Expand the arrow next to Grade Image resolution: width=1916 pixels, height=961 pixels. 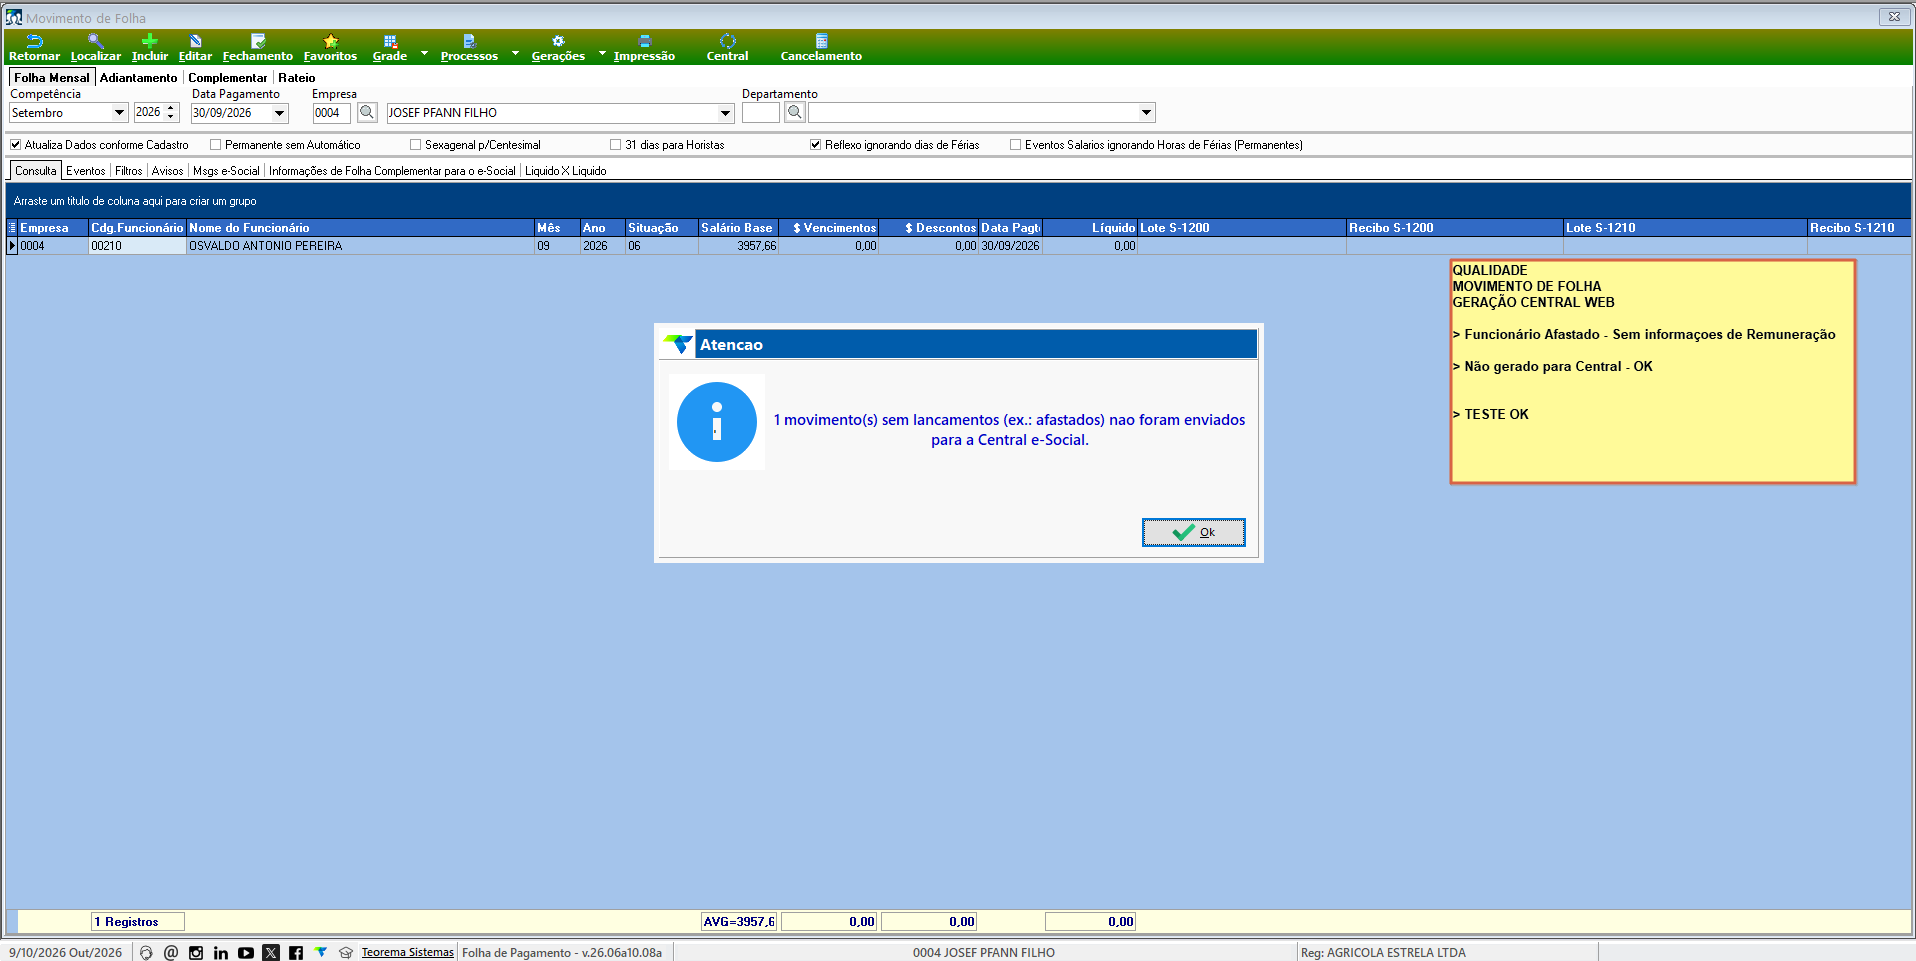[424, 53]
